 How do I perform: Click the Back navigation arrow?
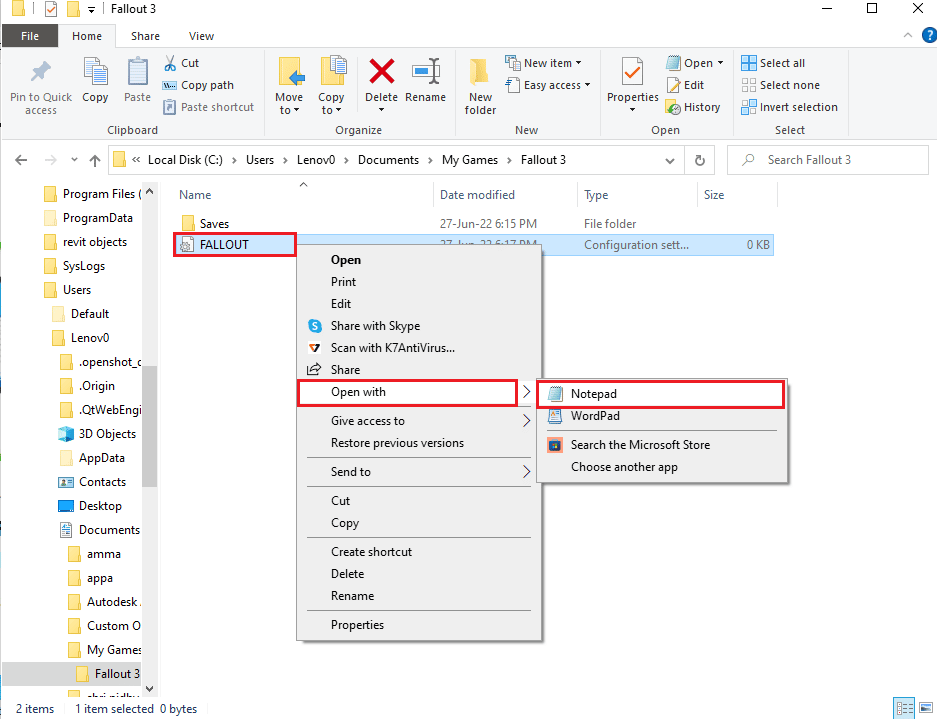point(21,160)
